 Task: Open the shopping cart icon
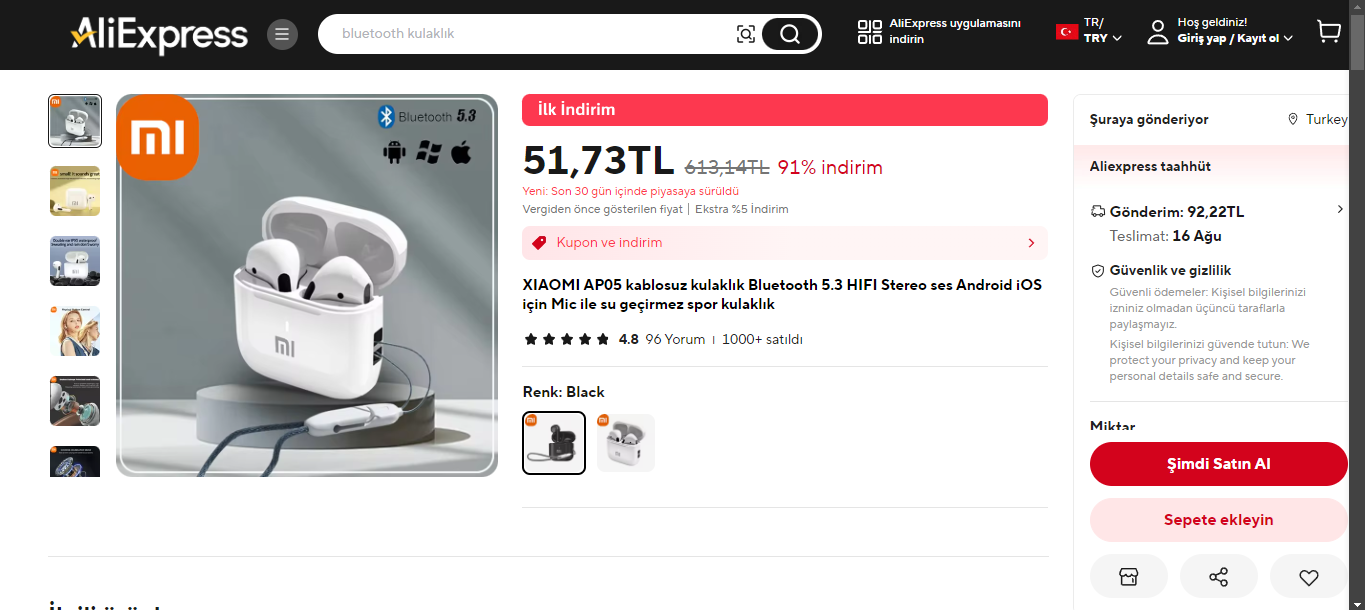[1329, 33]
